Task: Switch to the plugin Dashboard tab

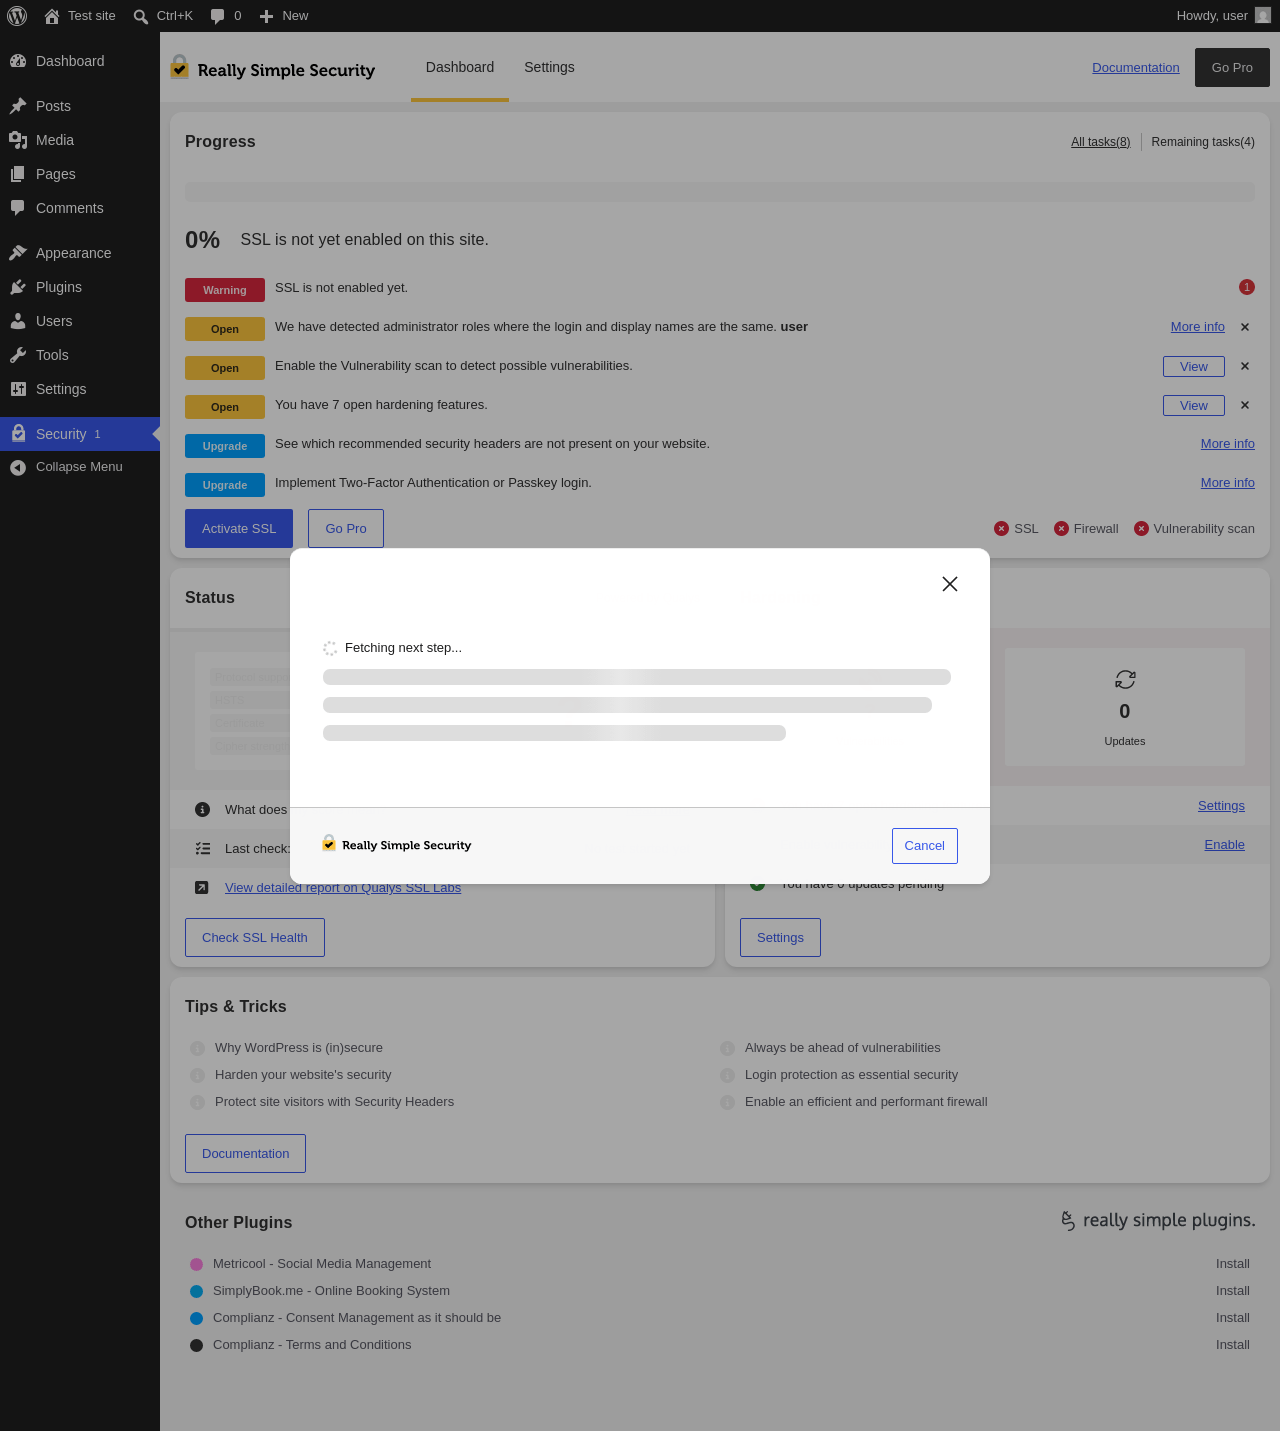Action: tap(460, 67)
